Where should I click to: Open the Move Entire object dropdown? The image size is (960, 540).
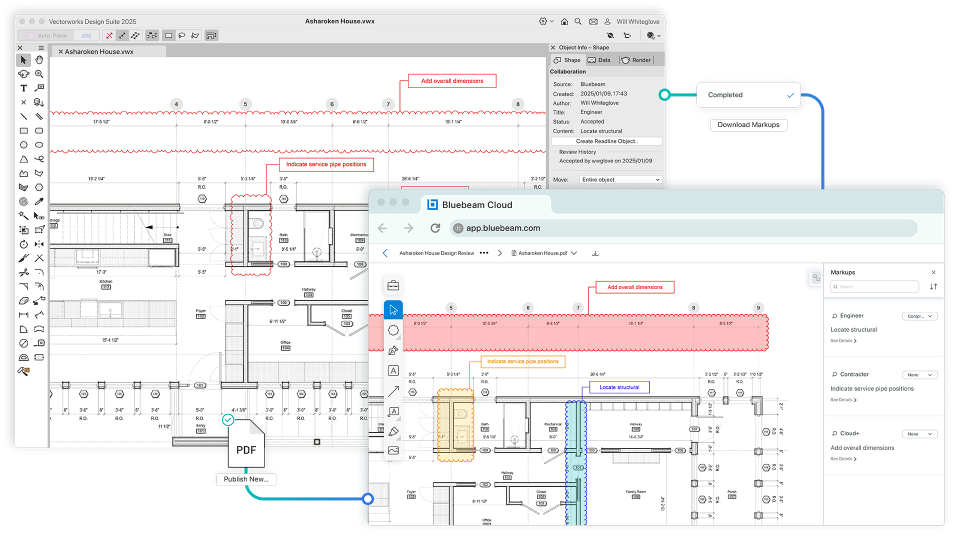pyautogui.click(x=621, y=180)
